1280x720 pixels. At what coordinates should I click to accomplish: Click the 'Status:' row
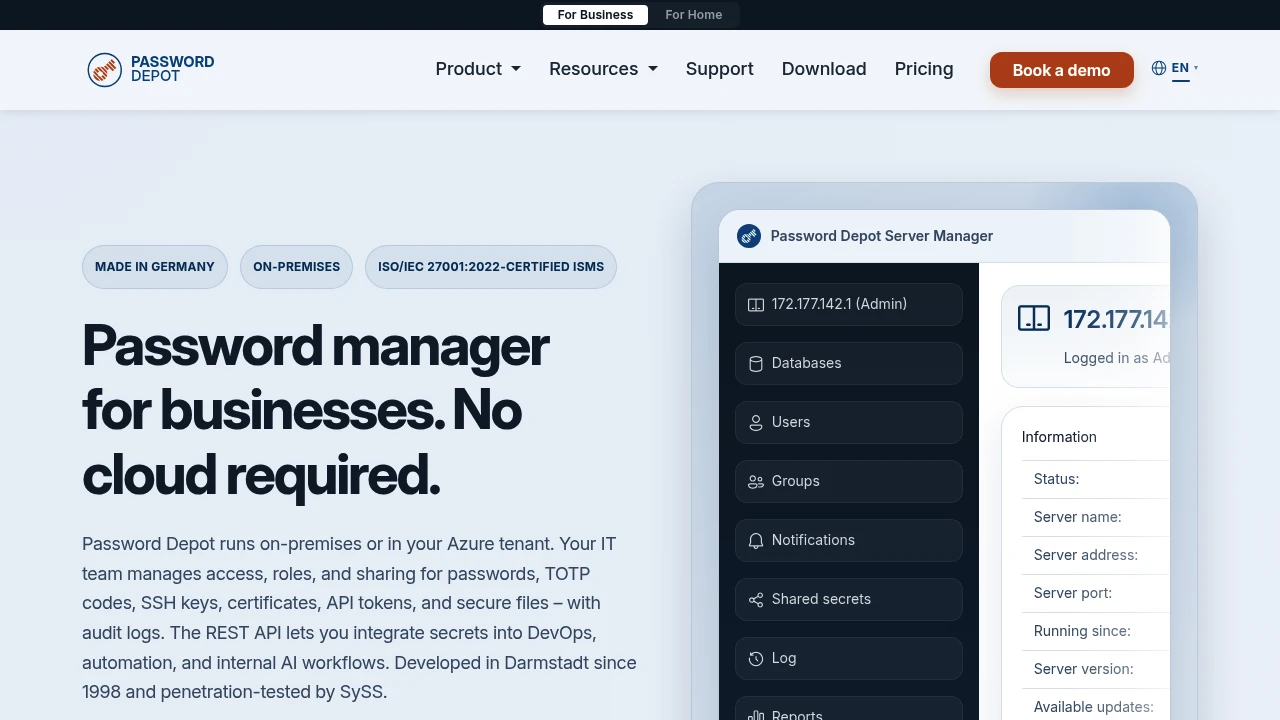1095,479
